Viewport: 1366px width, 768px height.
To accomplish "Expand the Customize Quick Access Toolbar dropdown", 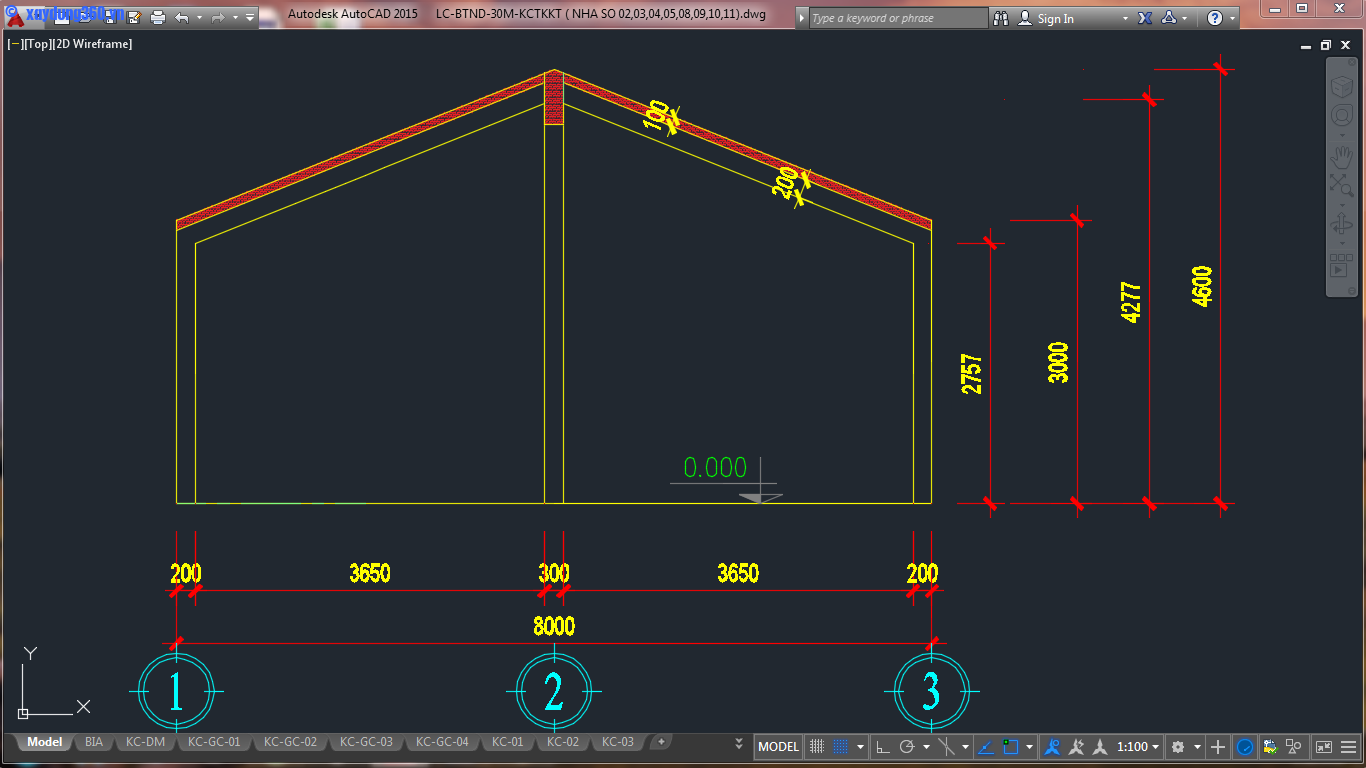I will click(x=250, y=17).
